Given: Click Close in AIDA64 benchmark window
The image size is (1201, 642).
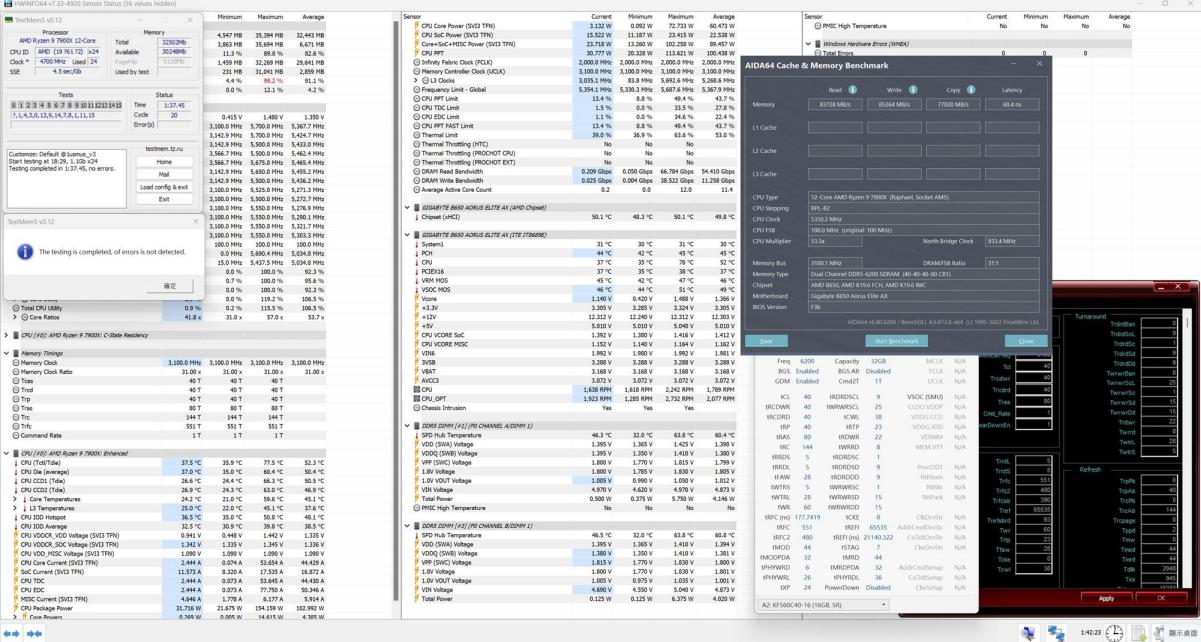Looking at the screenshot, I should [x=1025, y=341].
